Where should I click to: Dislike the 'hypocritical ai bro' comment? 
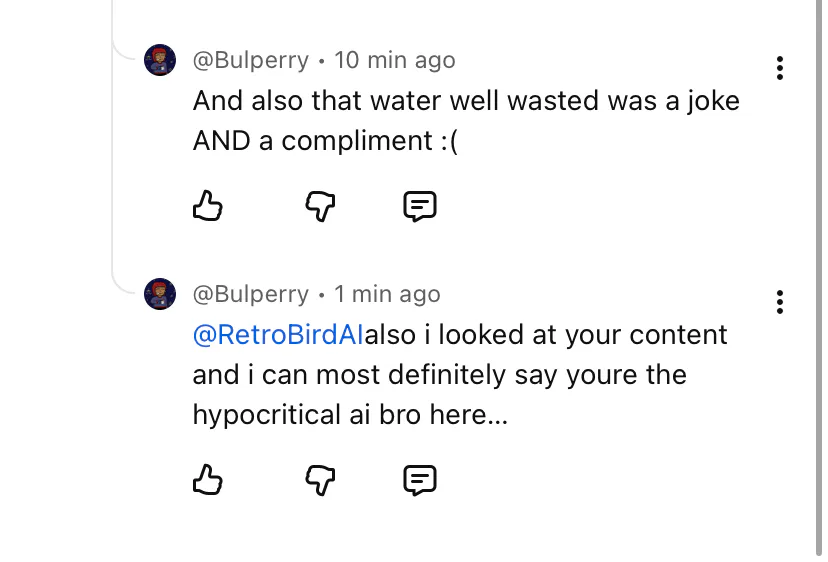(x=319, y=480)
